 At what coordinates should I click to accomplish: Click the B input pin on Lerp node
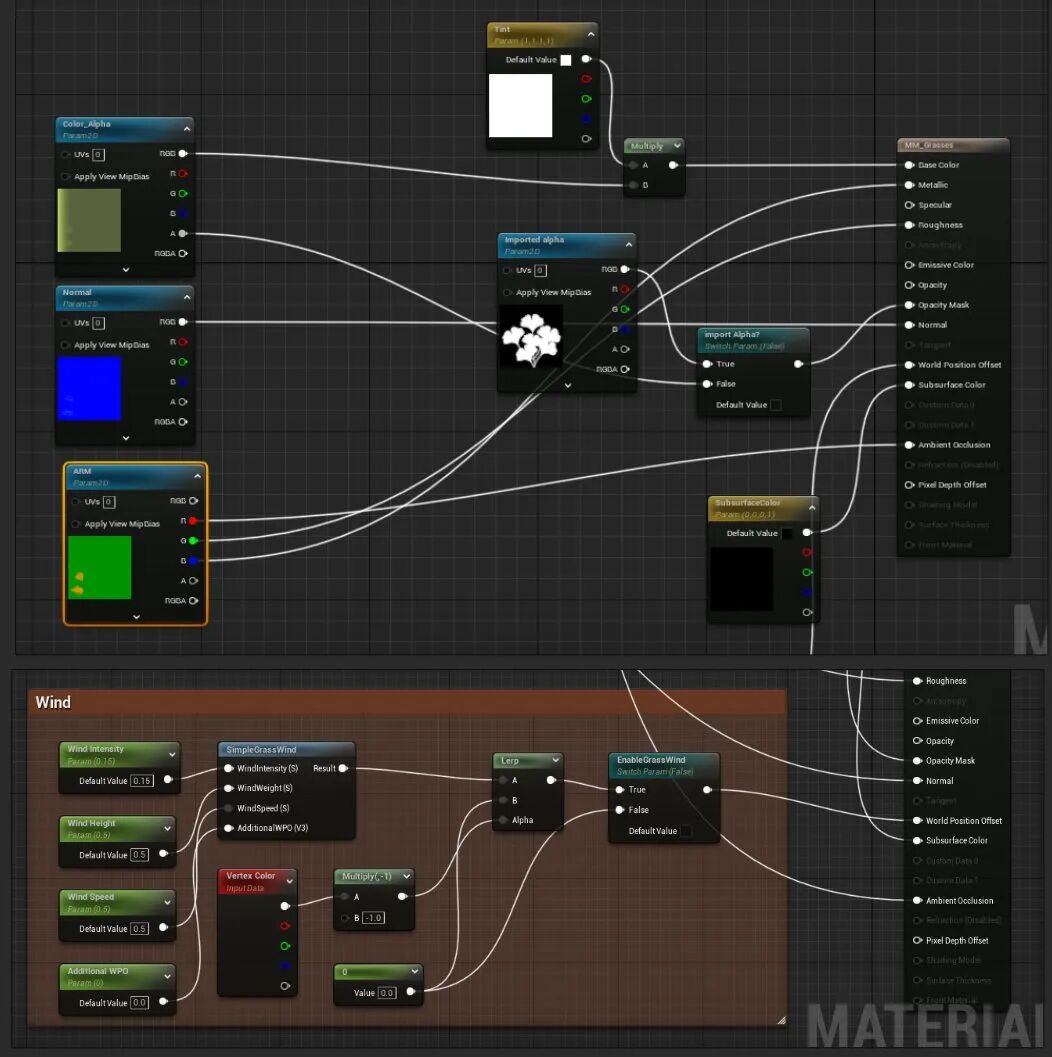coord(503,800)
